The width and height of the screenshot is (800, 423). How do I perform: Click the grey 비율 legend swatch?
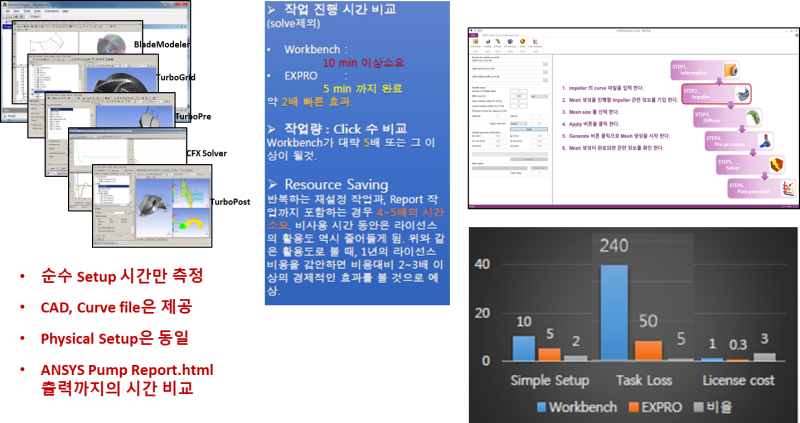click(x=698, y=407)
